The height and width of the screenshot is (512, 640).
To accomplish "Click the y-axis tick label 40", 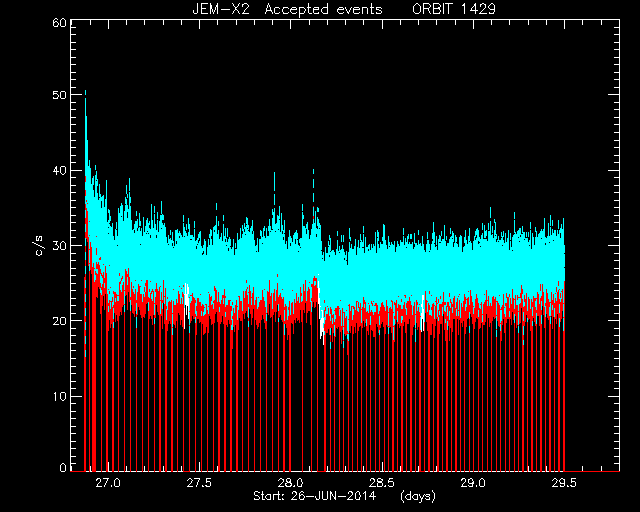I will point(59,171).
